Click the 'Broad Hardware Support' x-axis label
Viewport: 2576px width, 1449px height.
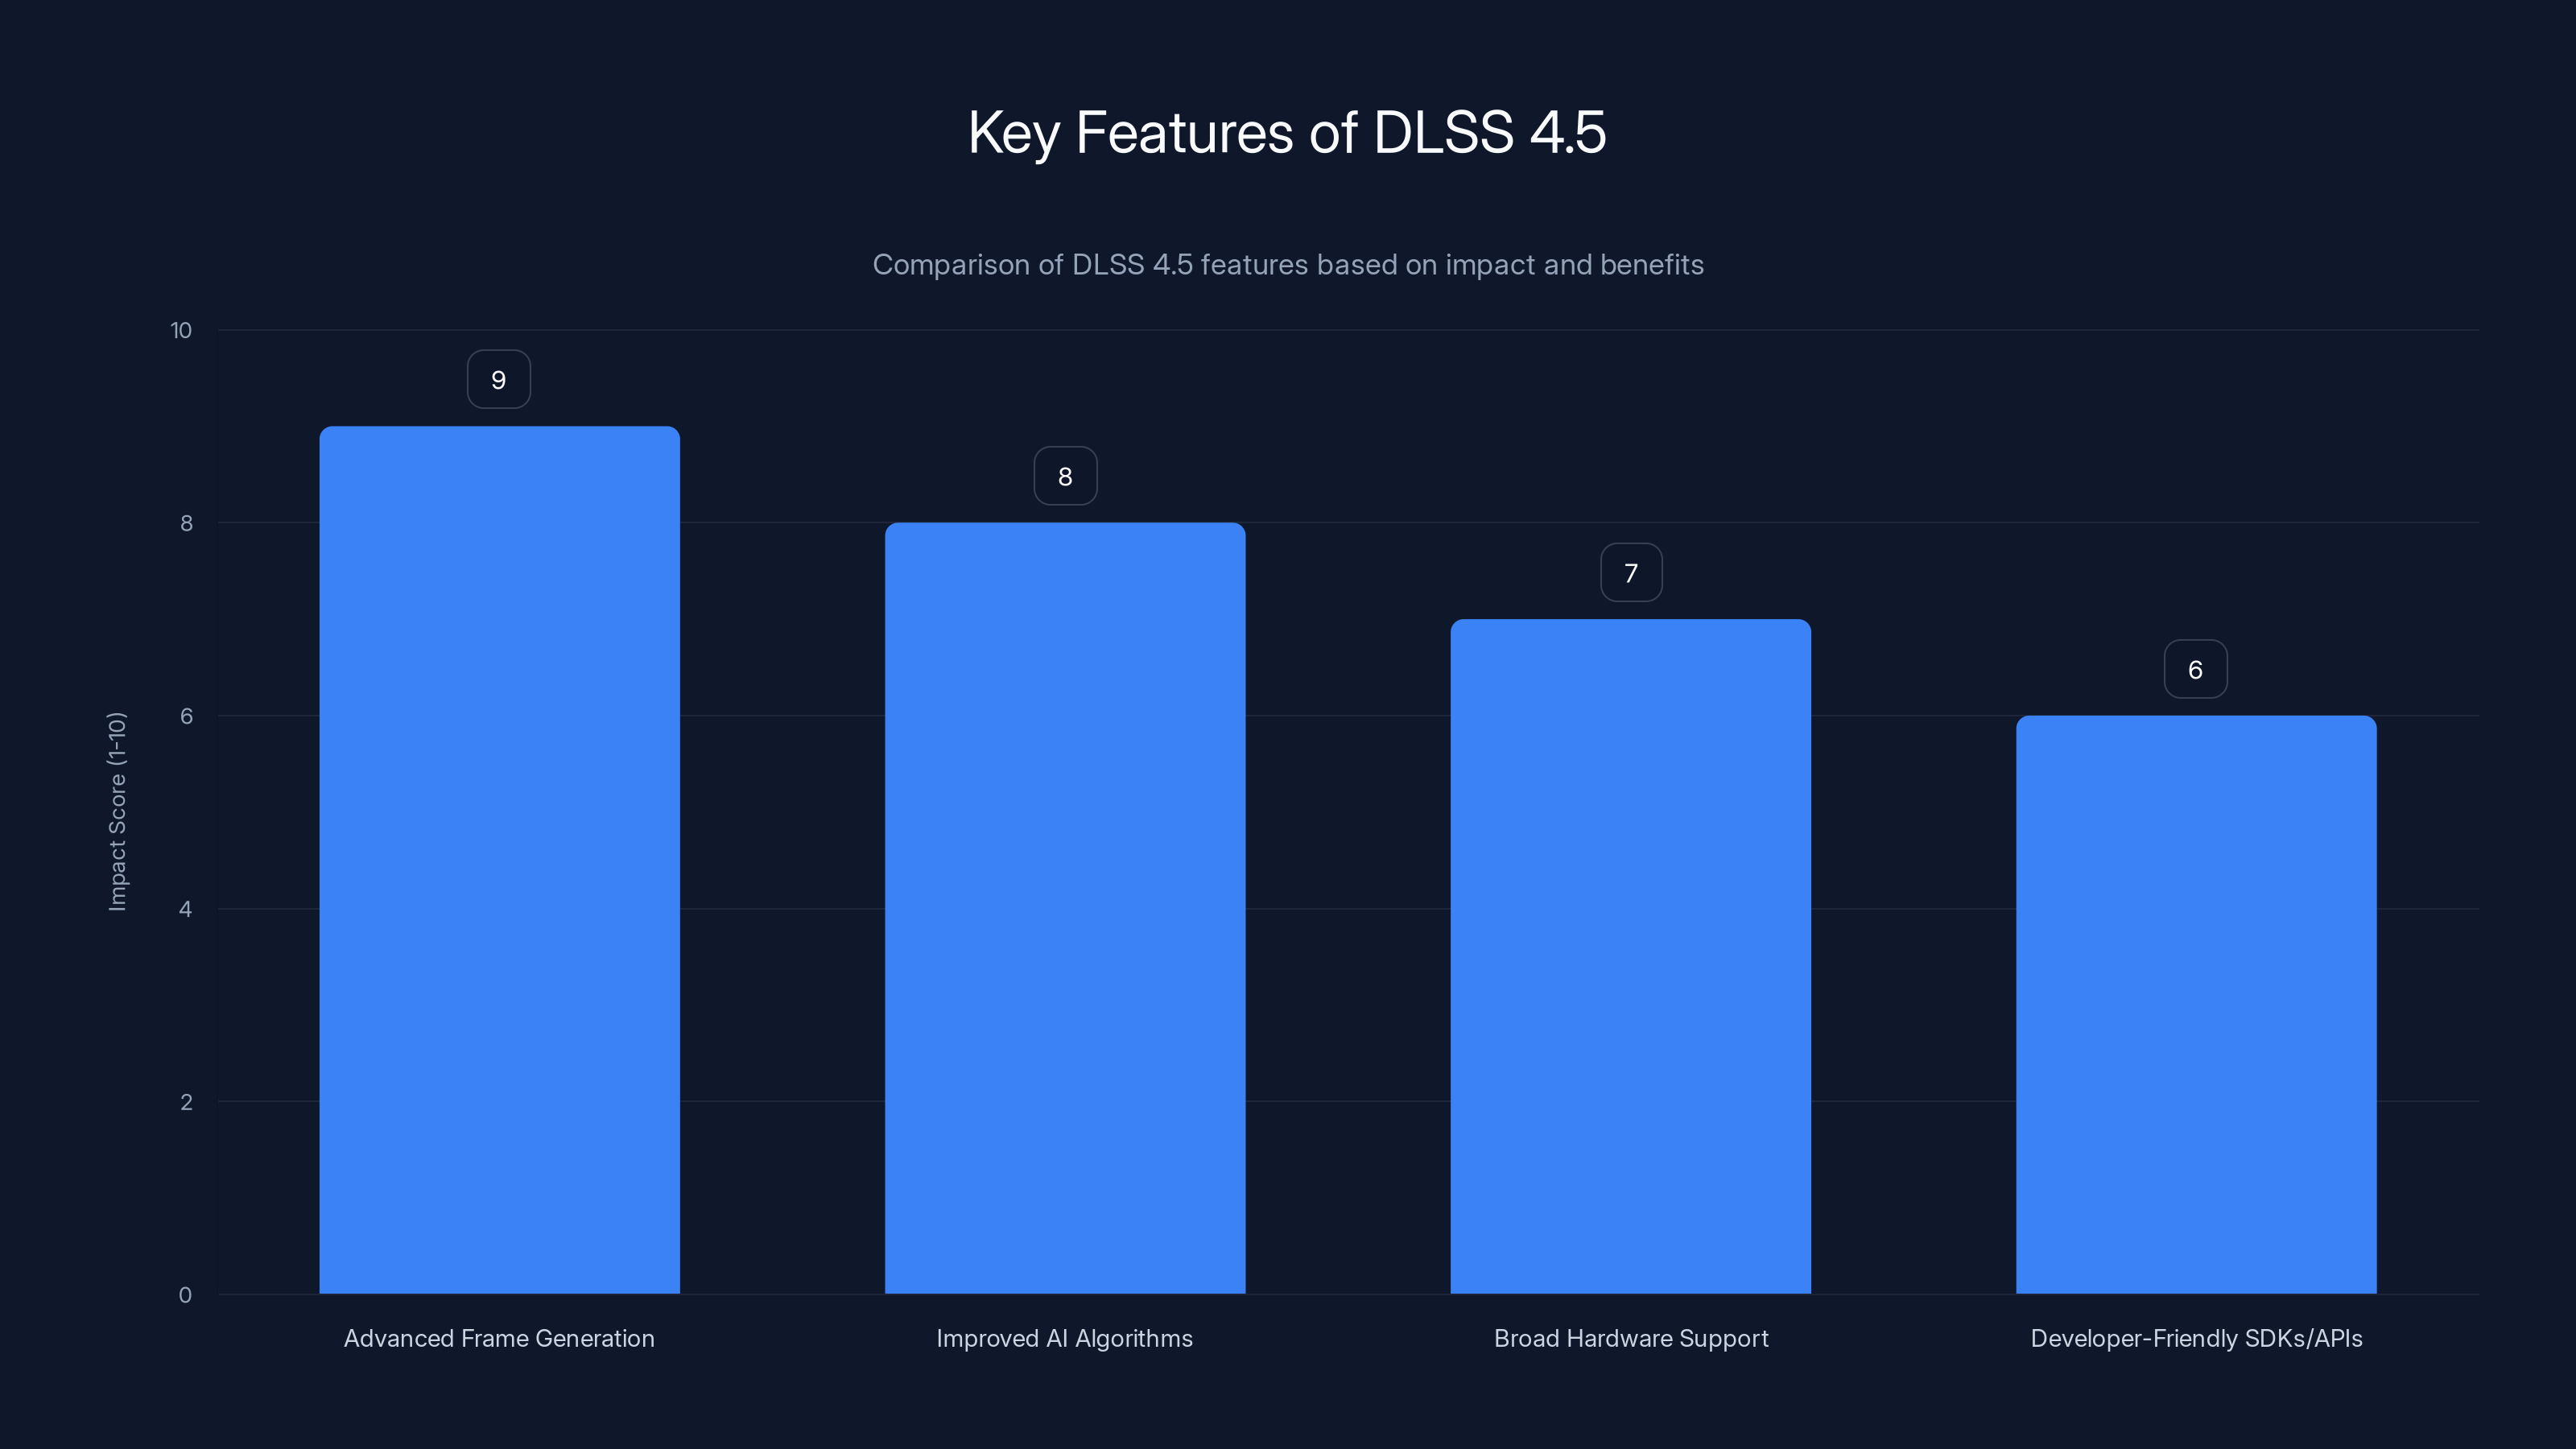[1631, 1338]
